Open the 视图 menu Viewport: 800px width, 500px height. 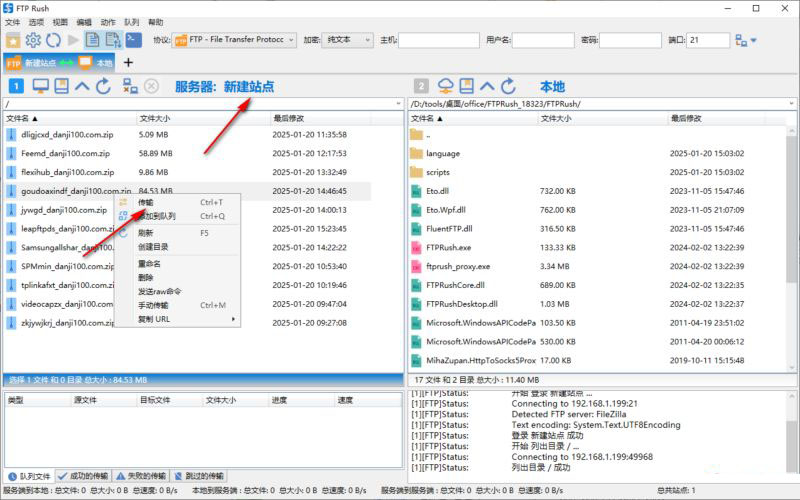(60, 22)
